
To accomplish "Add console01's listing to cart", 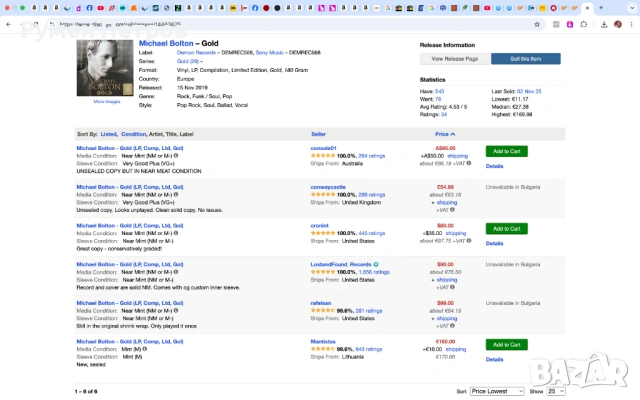I will (x=506, y=151).
